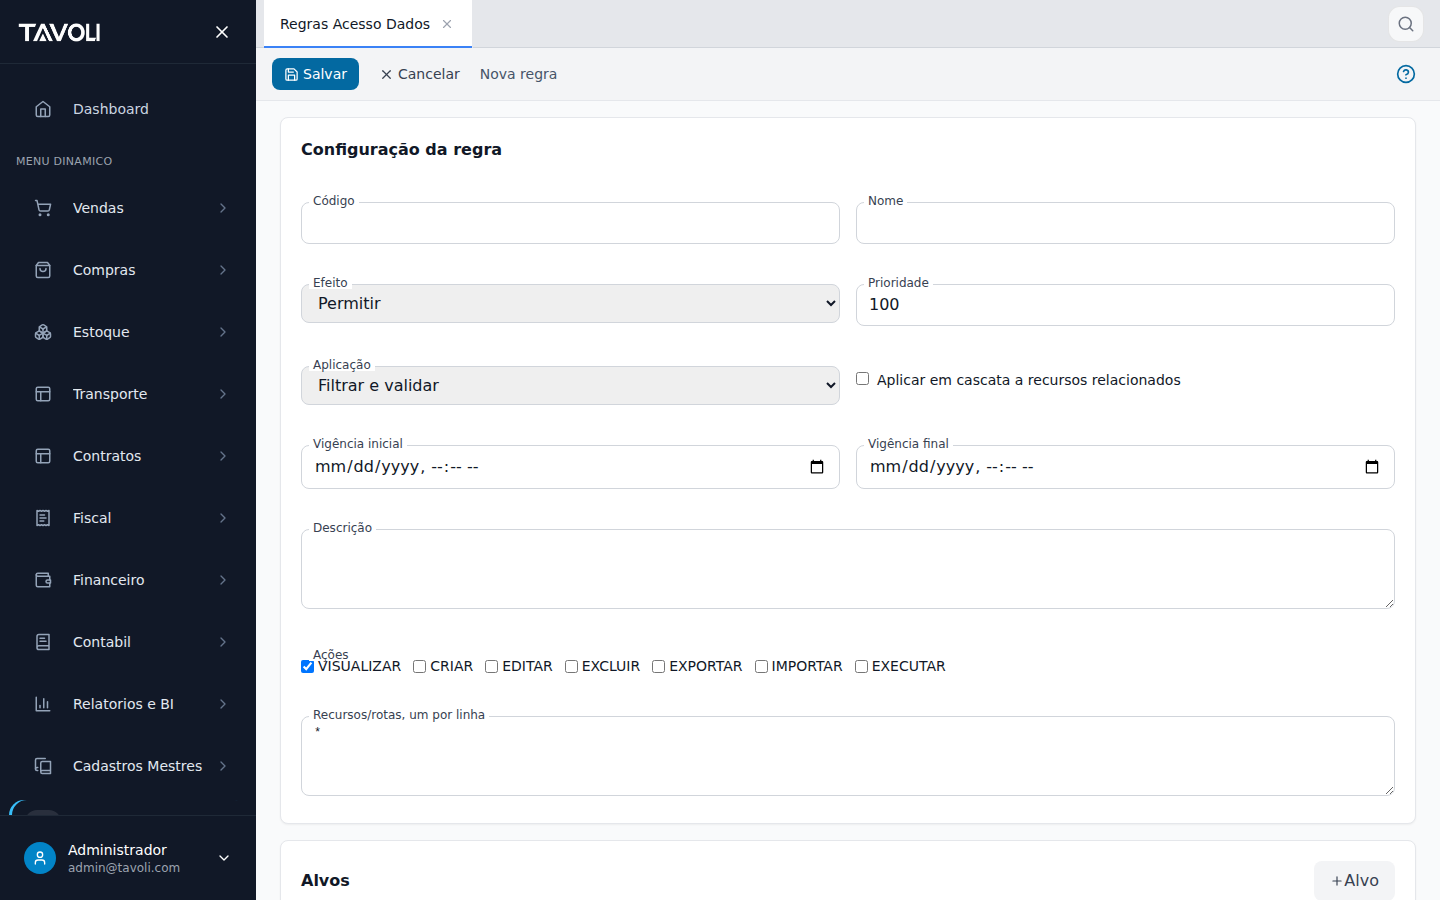The image size is (1440, 900).
Task: Expand the Financeiro menu chevron
Action: pos(223,580)
